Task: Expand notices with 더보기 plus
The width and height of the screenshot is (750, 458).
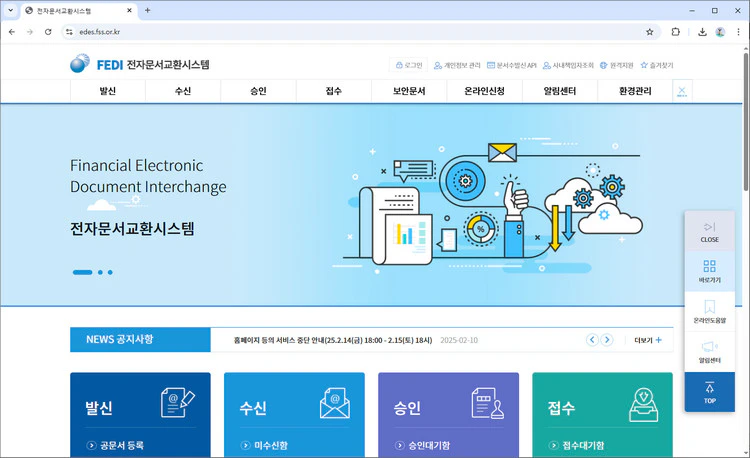Action: 648,340
